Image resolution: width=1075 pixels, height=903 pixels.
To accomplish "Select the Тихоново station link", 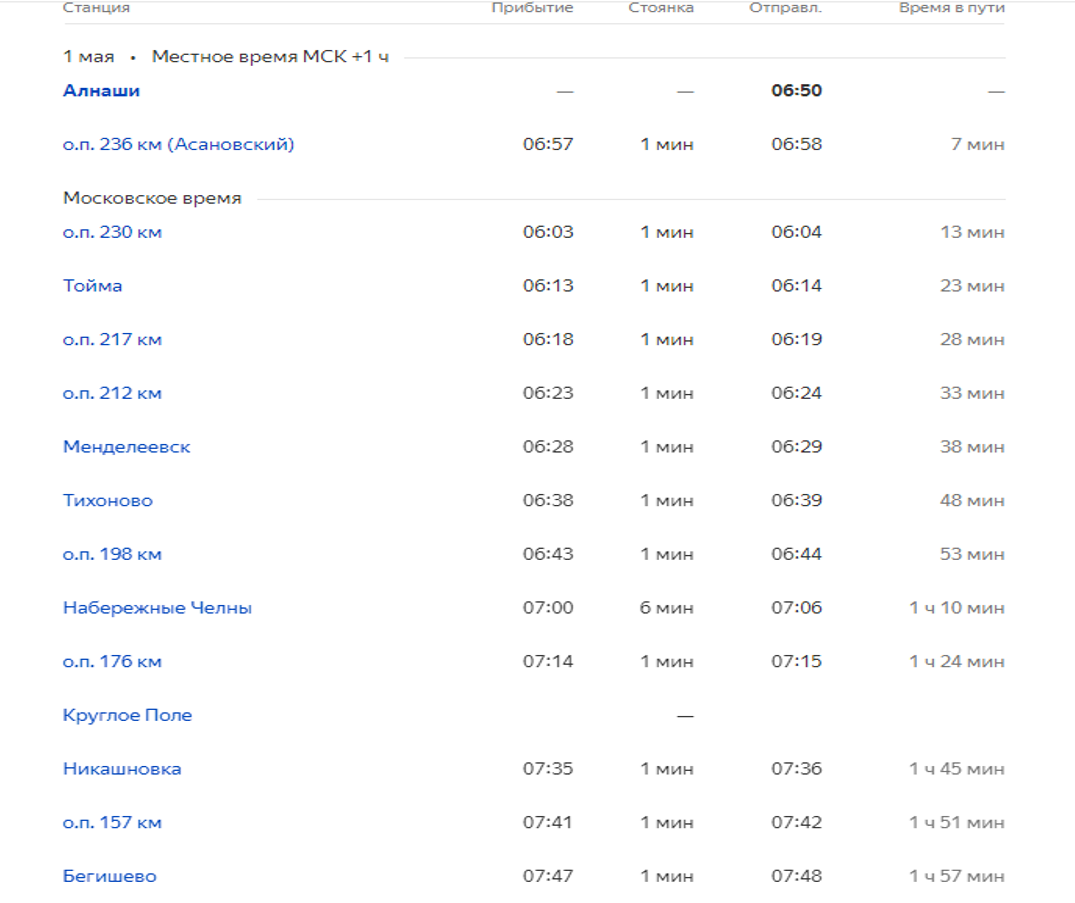I will tap(108, 501).
